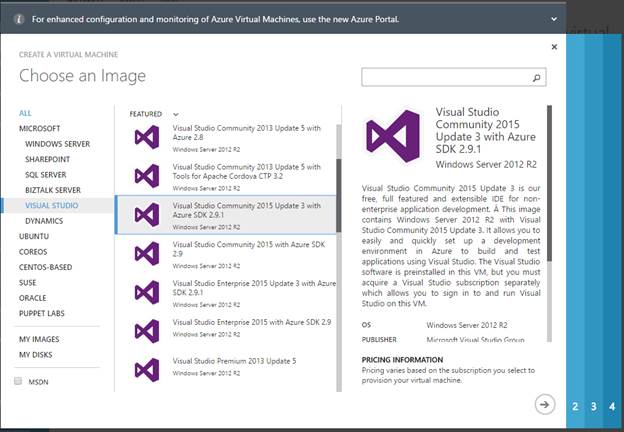Select the SQL SERVER category
This screenshot has width=624, height=432.
[x=45, y=175]
